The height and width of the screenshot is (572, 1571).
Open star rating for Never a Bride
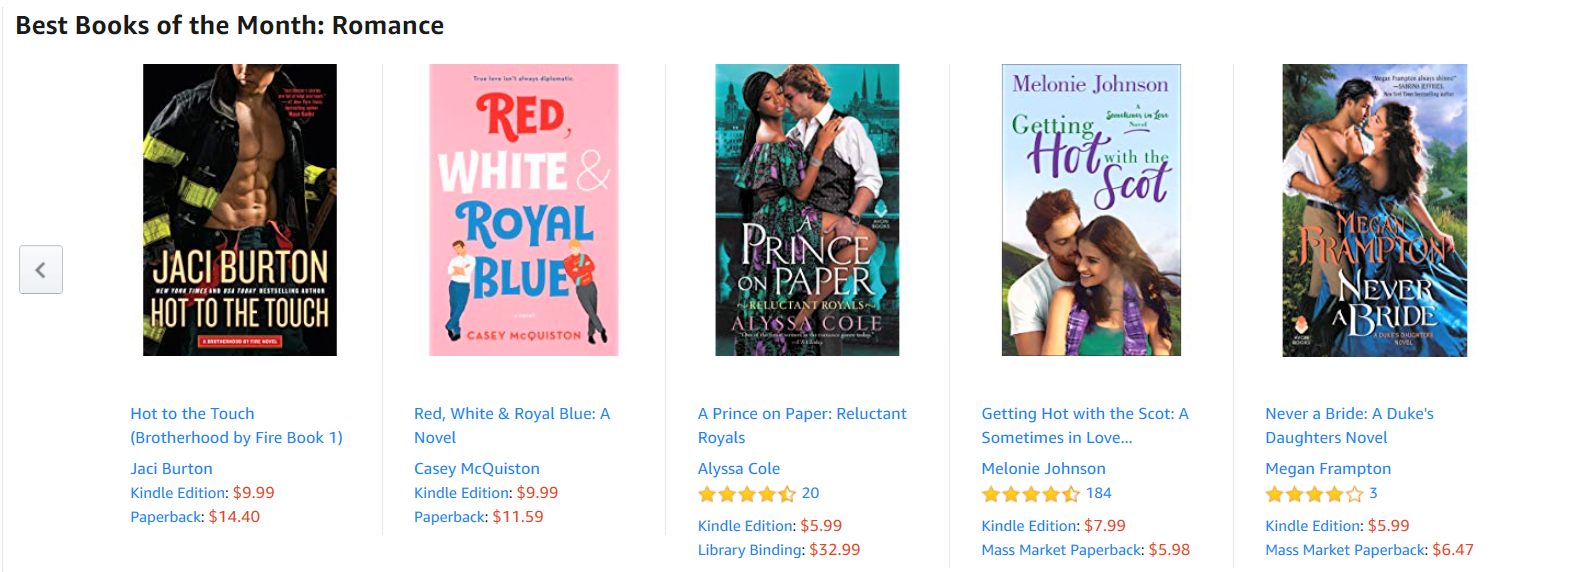1314,494
